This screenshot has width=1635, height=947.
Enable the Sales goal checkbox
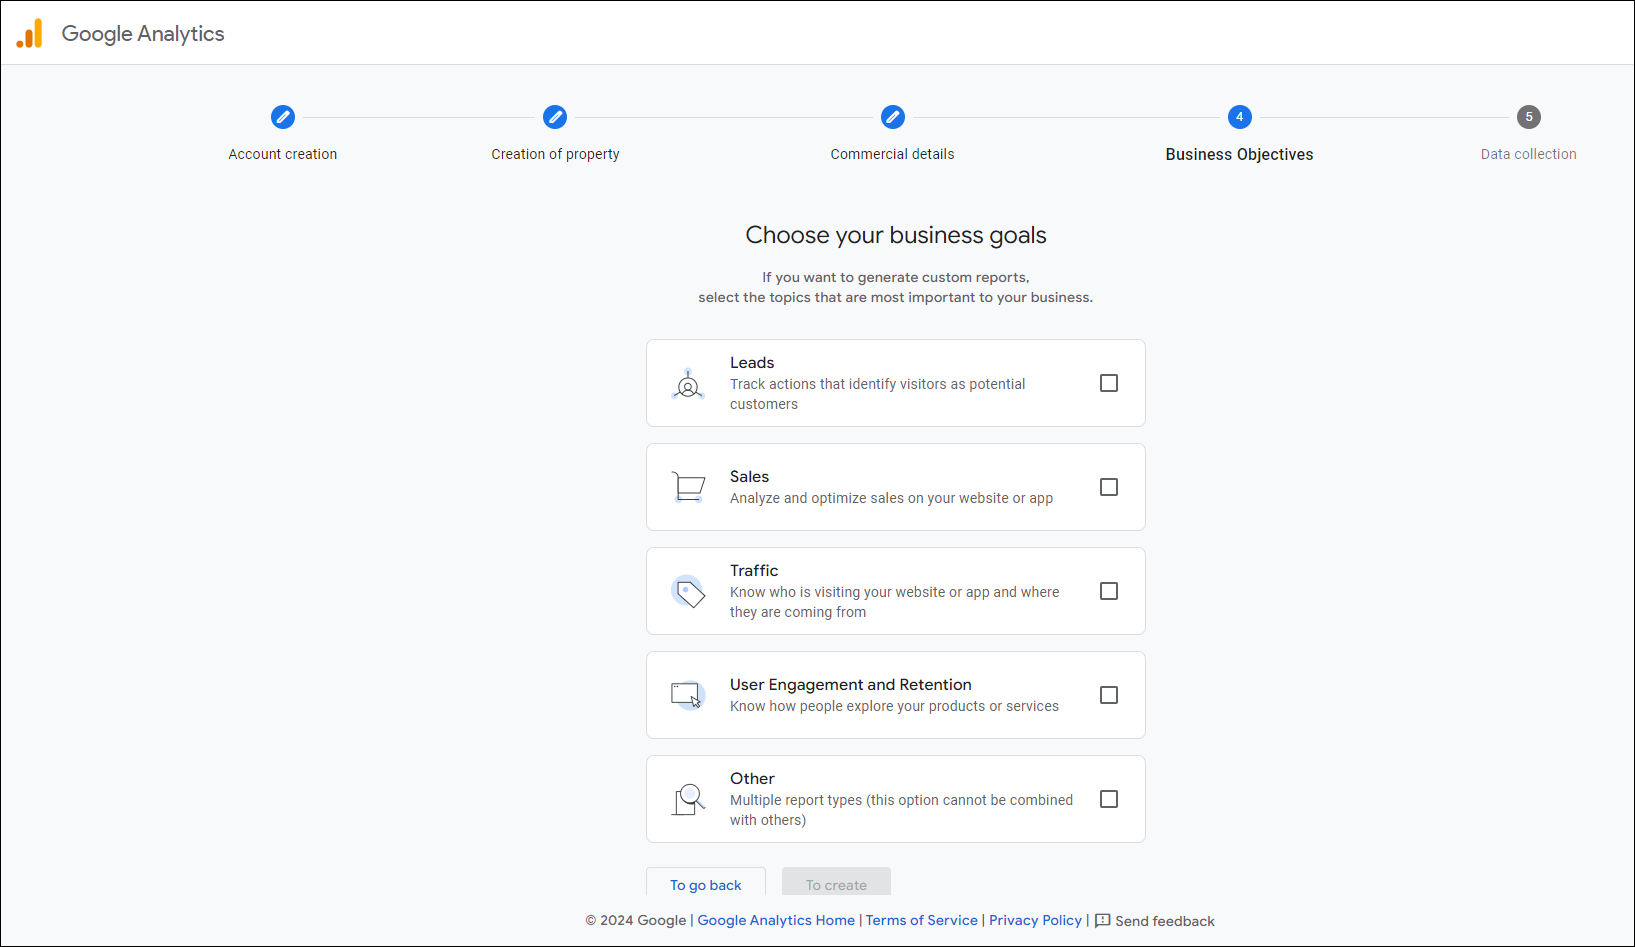click(1109, 487)
